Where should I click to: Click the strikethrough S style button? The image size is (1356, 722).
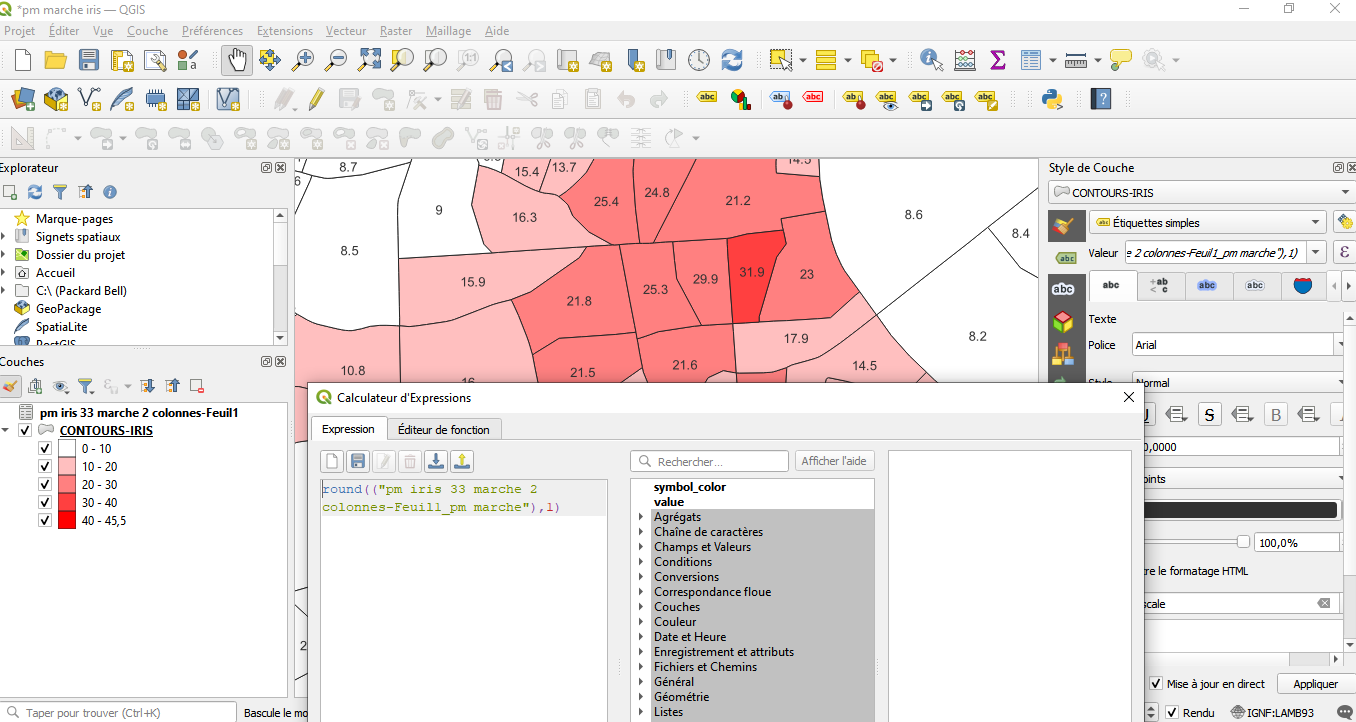click(1210, 414)
